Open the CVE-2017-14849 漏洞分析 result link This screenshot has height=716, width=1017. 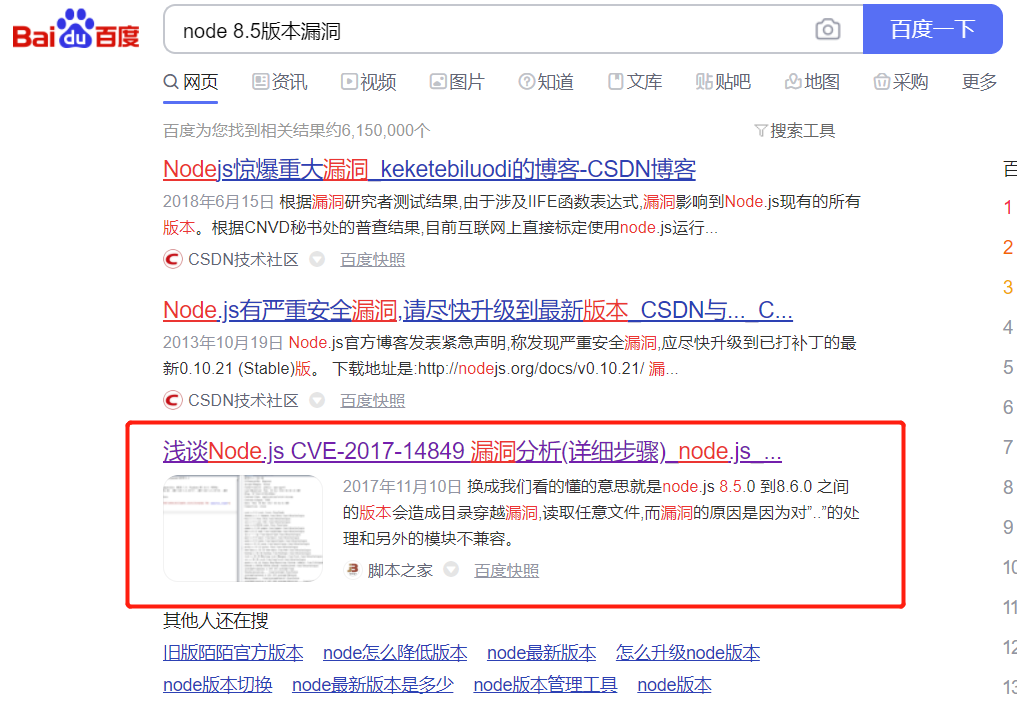point(472,451)
